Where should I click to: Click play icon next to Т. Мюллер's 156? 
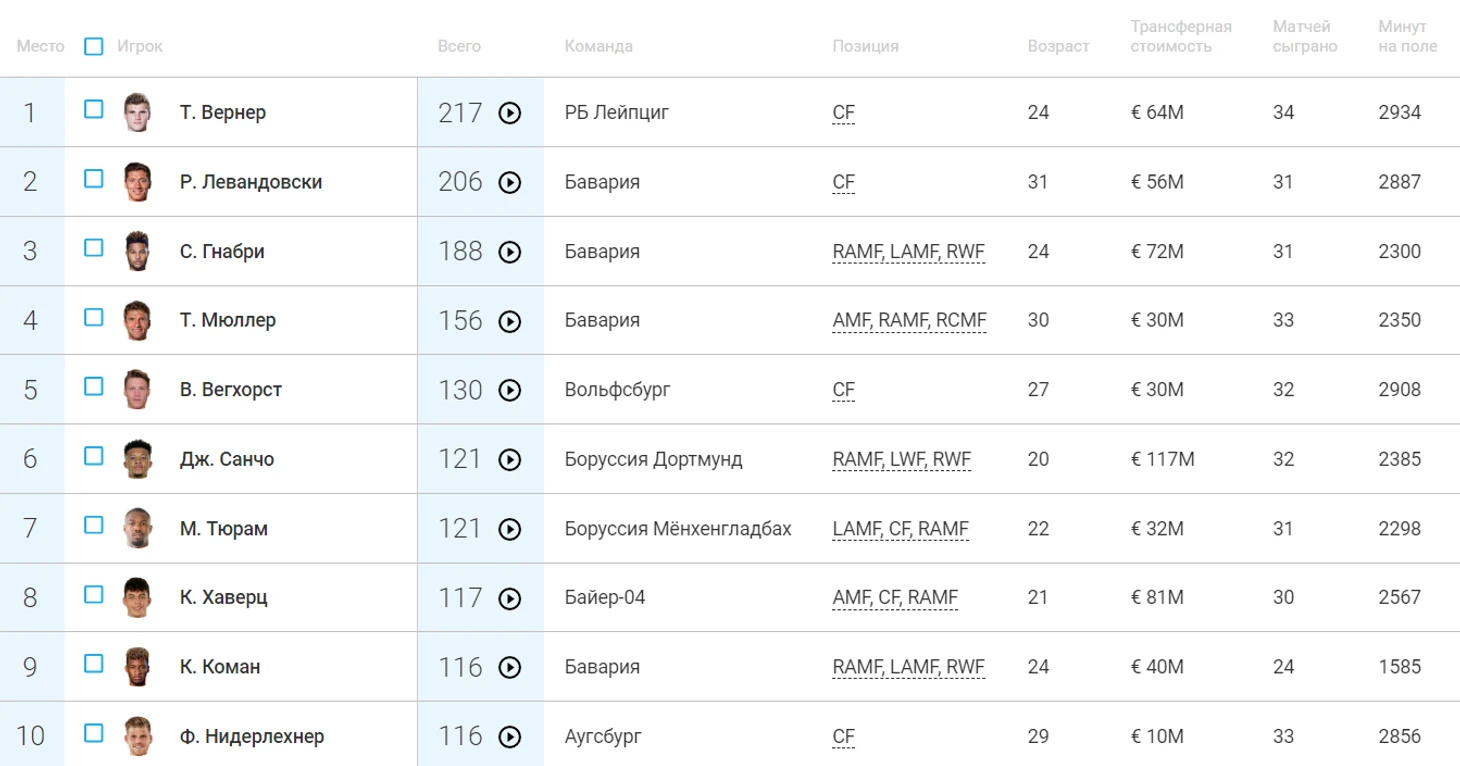(510, 322)
